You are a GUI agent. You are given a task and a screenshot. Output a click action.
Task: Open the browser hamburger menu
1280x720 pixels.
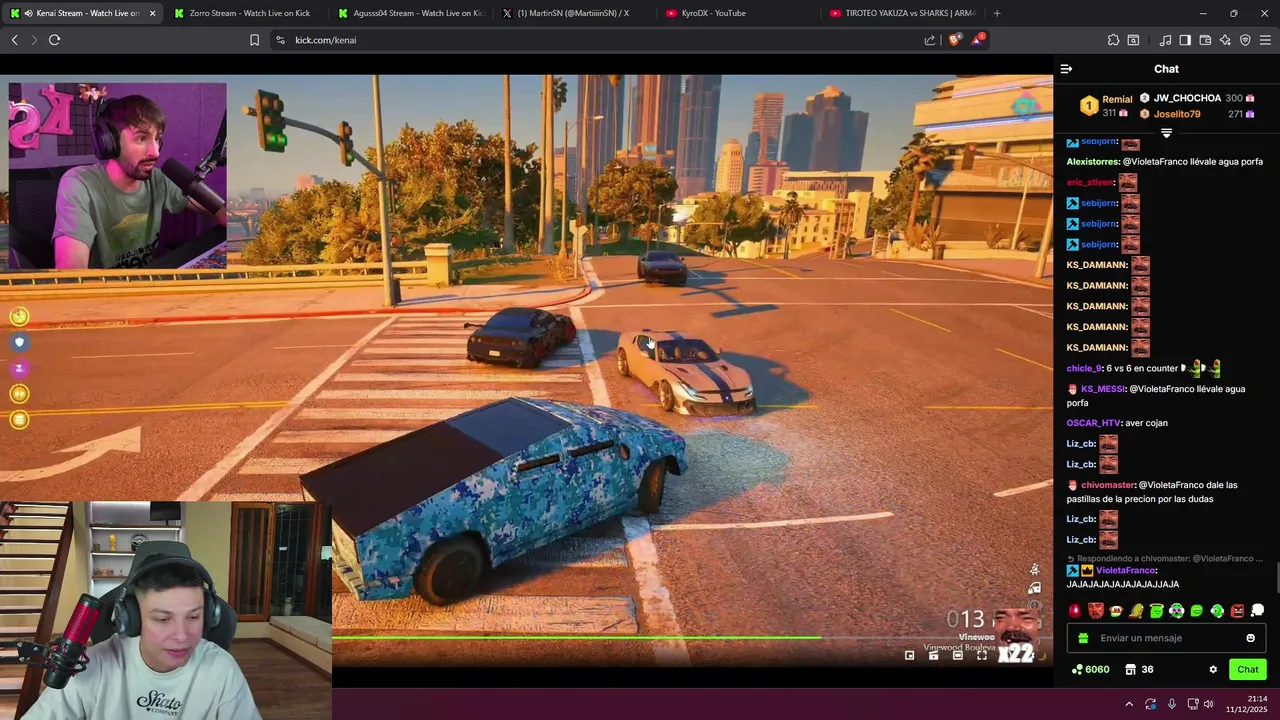click(1265, 40)
